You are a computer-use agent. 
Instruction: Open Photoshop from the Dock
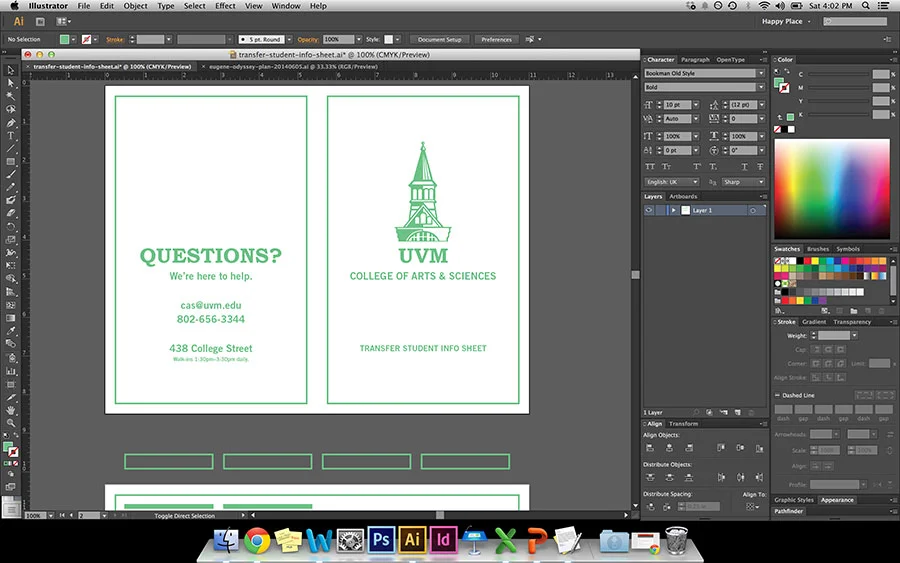click(x=381, y=539)
